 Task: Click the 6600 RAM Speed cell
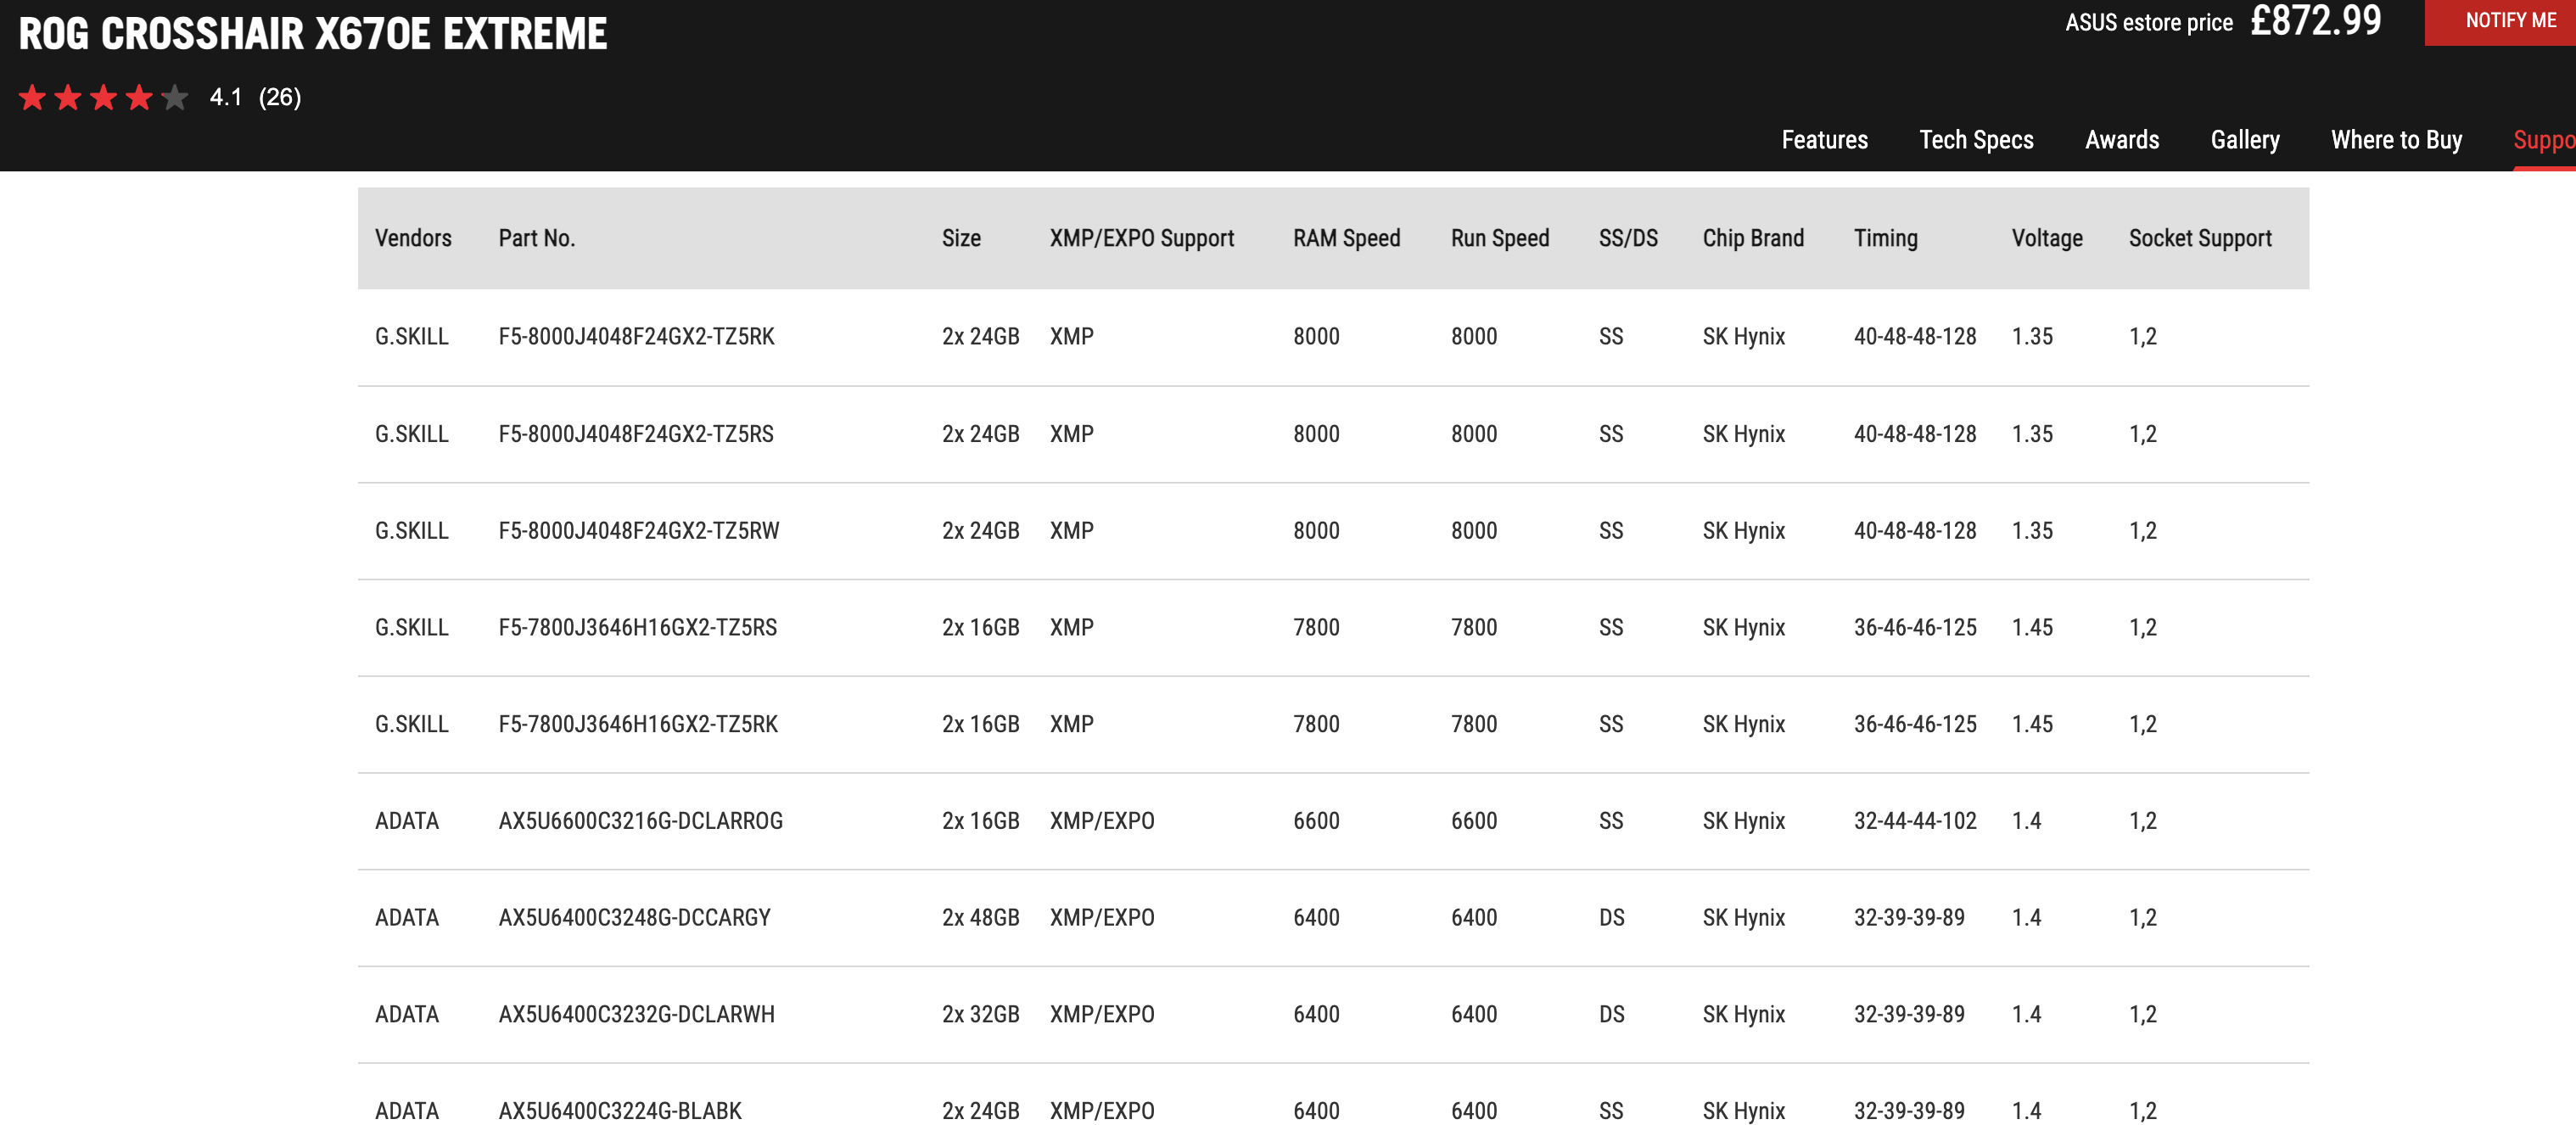point(1316,821)
